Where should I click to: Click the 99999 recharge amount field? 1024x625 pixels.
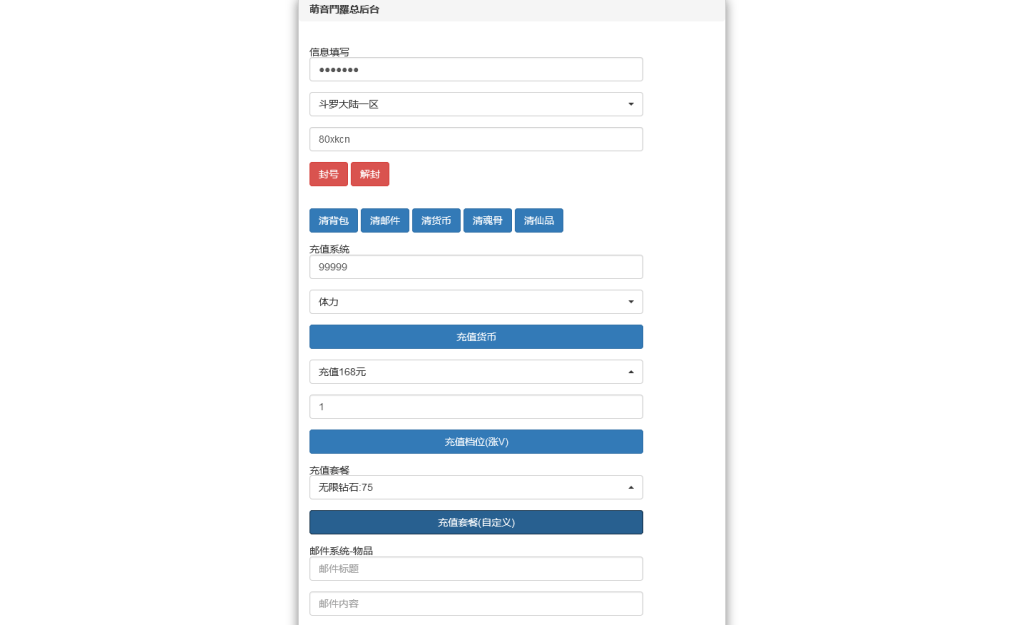475,266
